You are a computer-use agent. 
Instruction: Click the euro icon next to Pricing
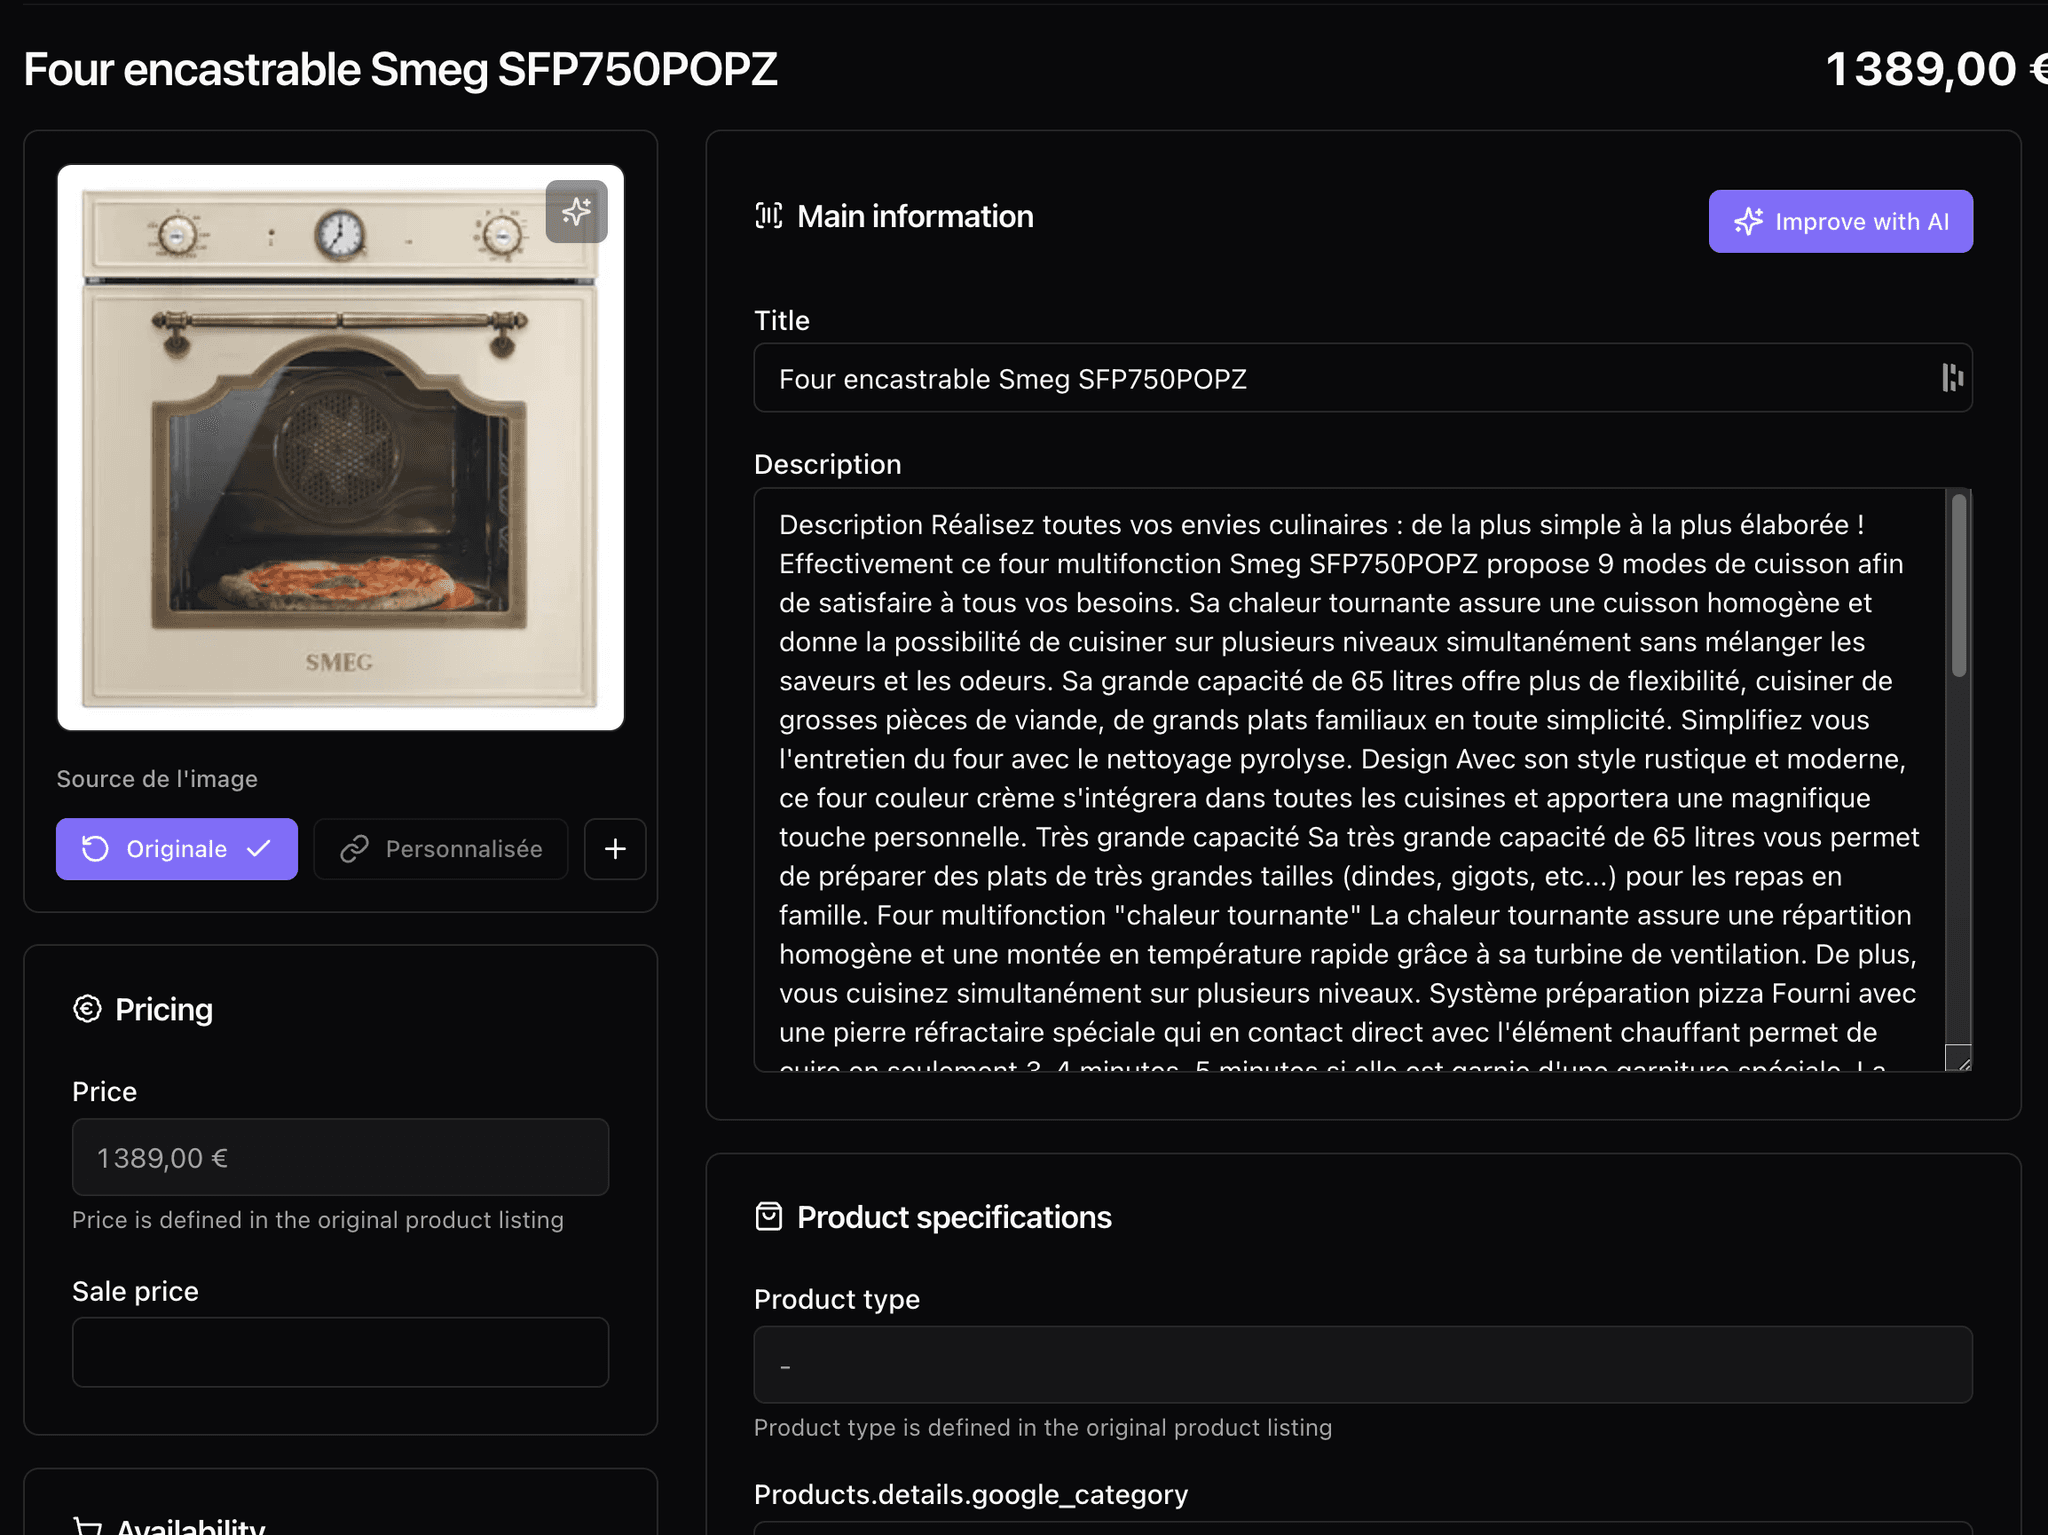pyautogui.click(x=88, y=1009)
